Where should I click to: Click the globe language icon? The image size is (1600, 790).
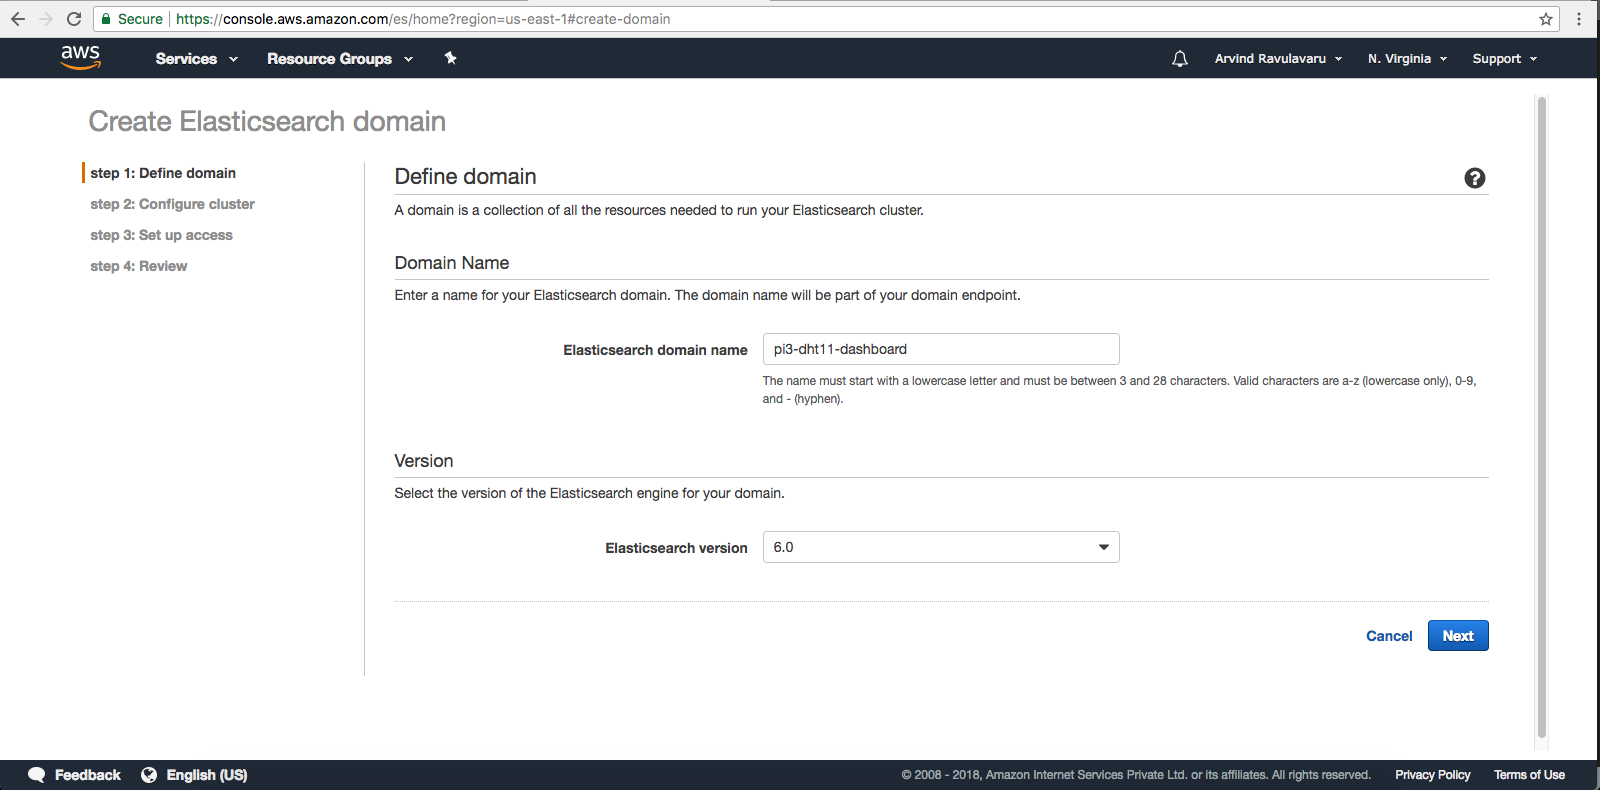point(149,775)
